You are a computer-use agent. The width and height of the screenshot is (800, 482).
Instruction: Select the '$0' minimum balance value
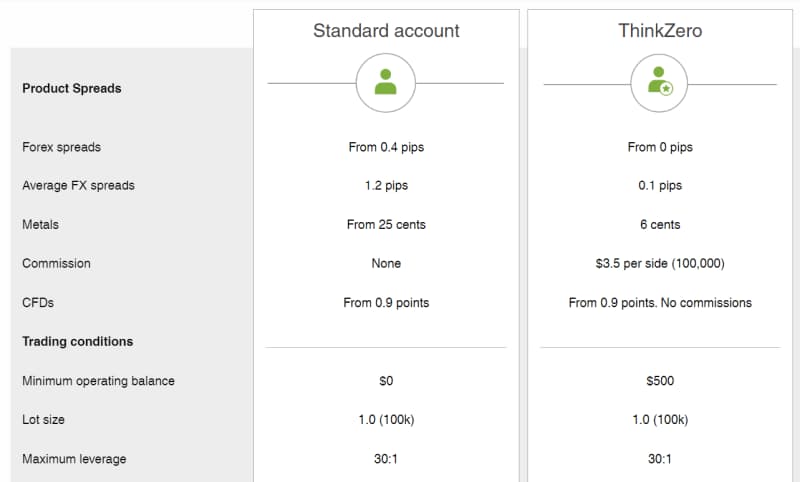[x=386, y=380]
